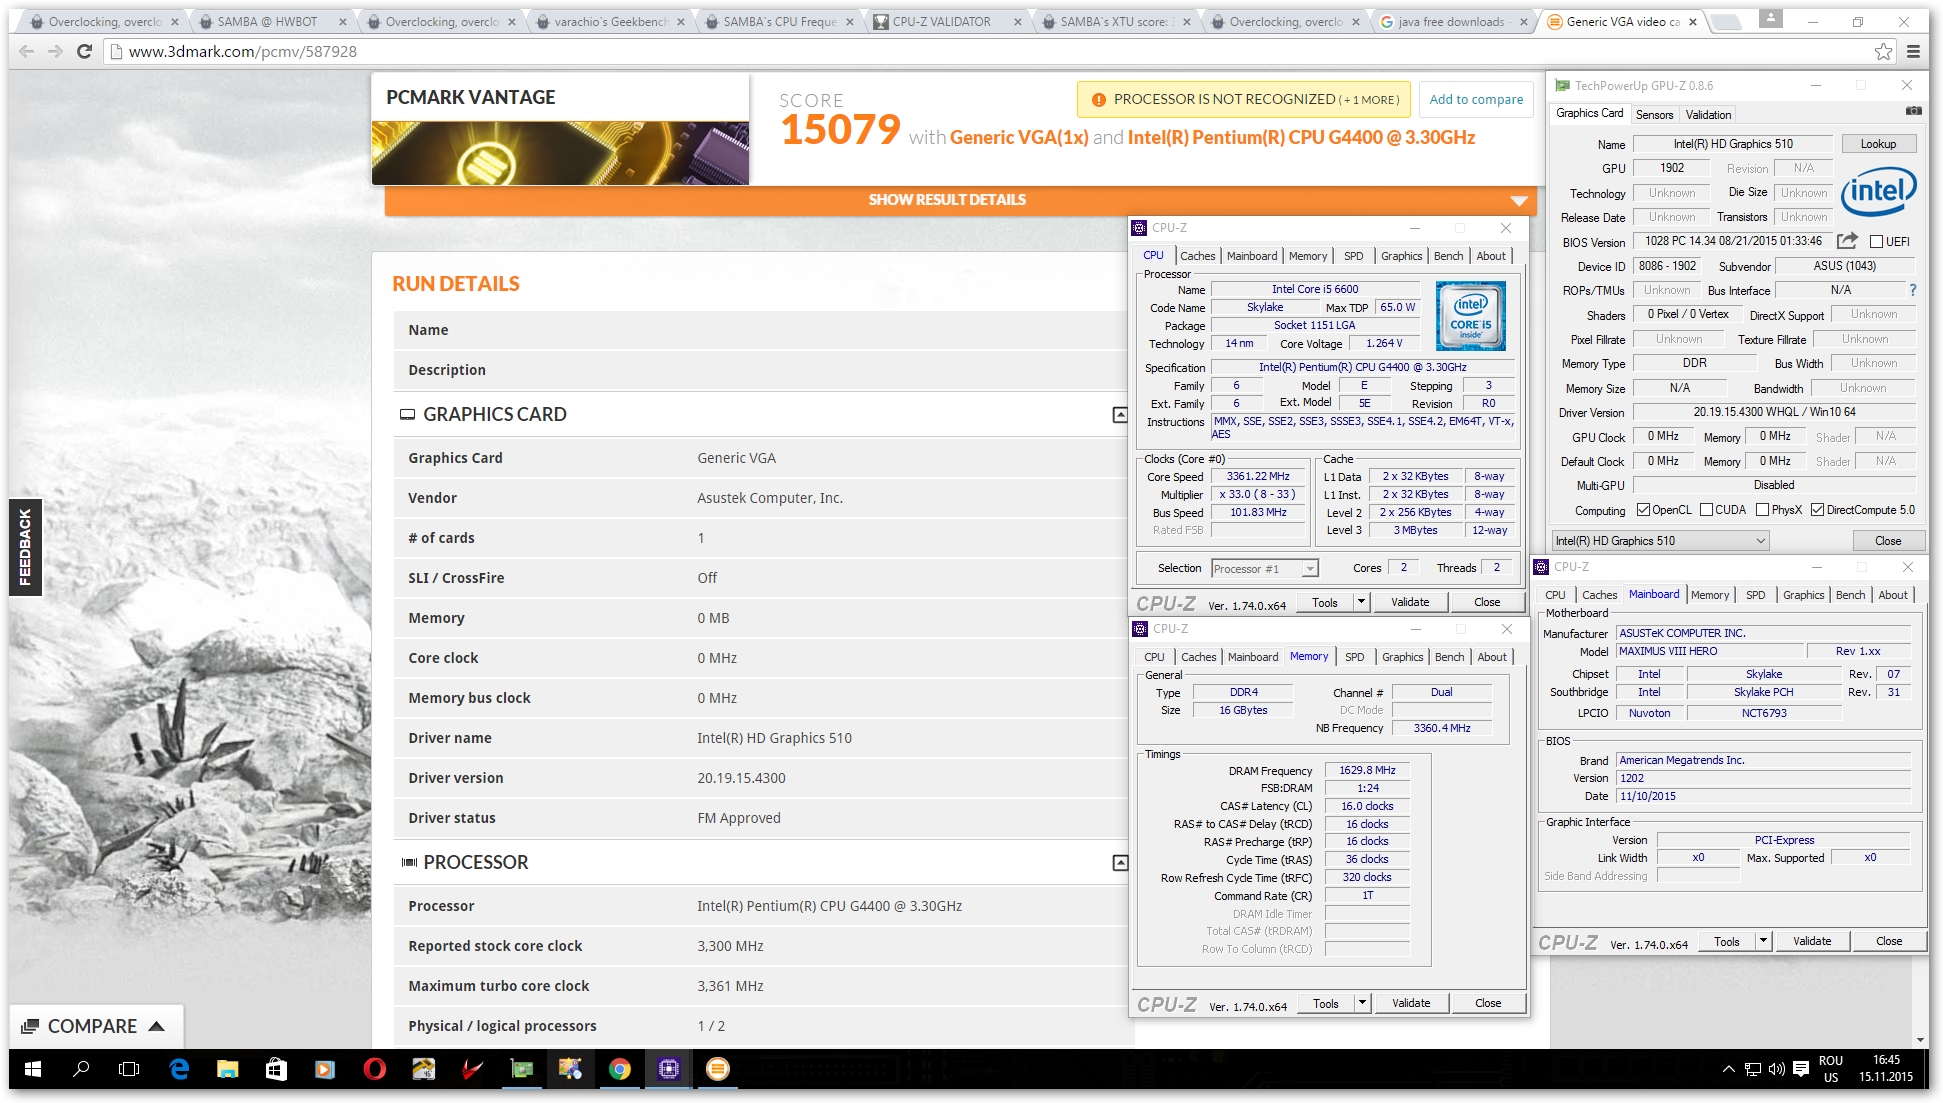Bookmark page with star icon
This screenshot has width=1943, height=1103.
tap(1883, 52)
